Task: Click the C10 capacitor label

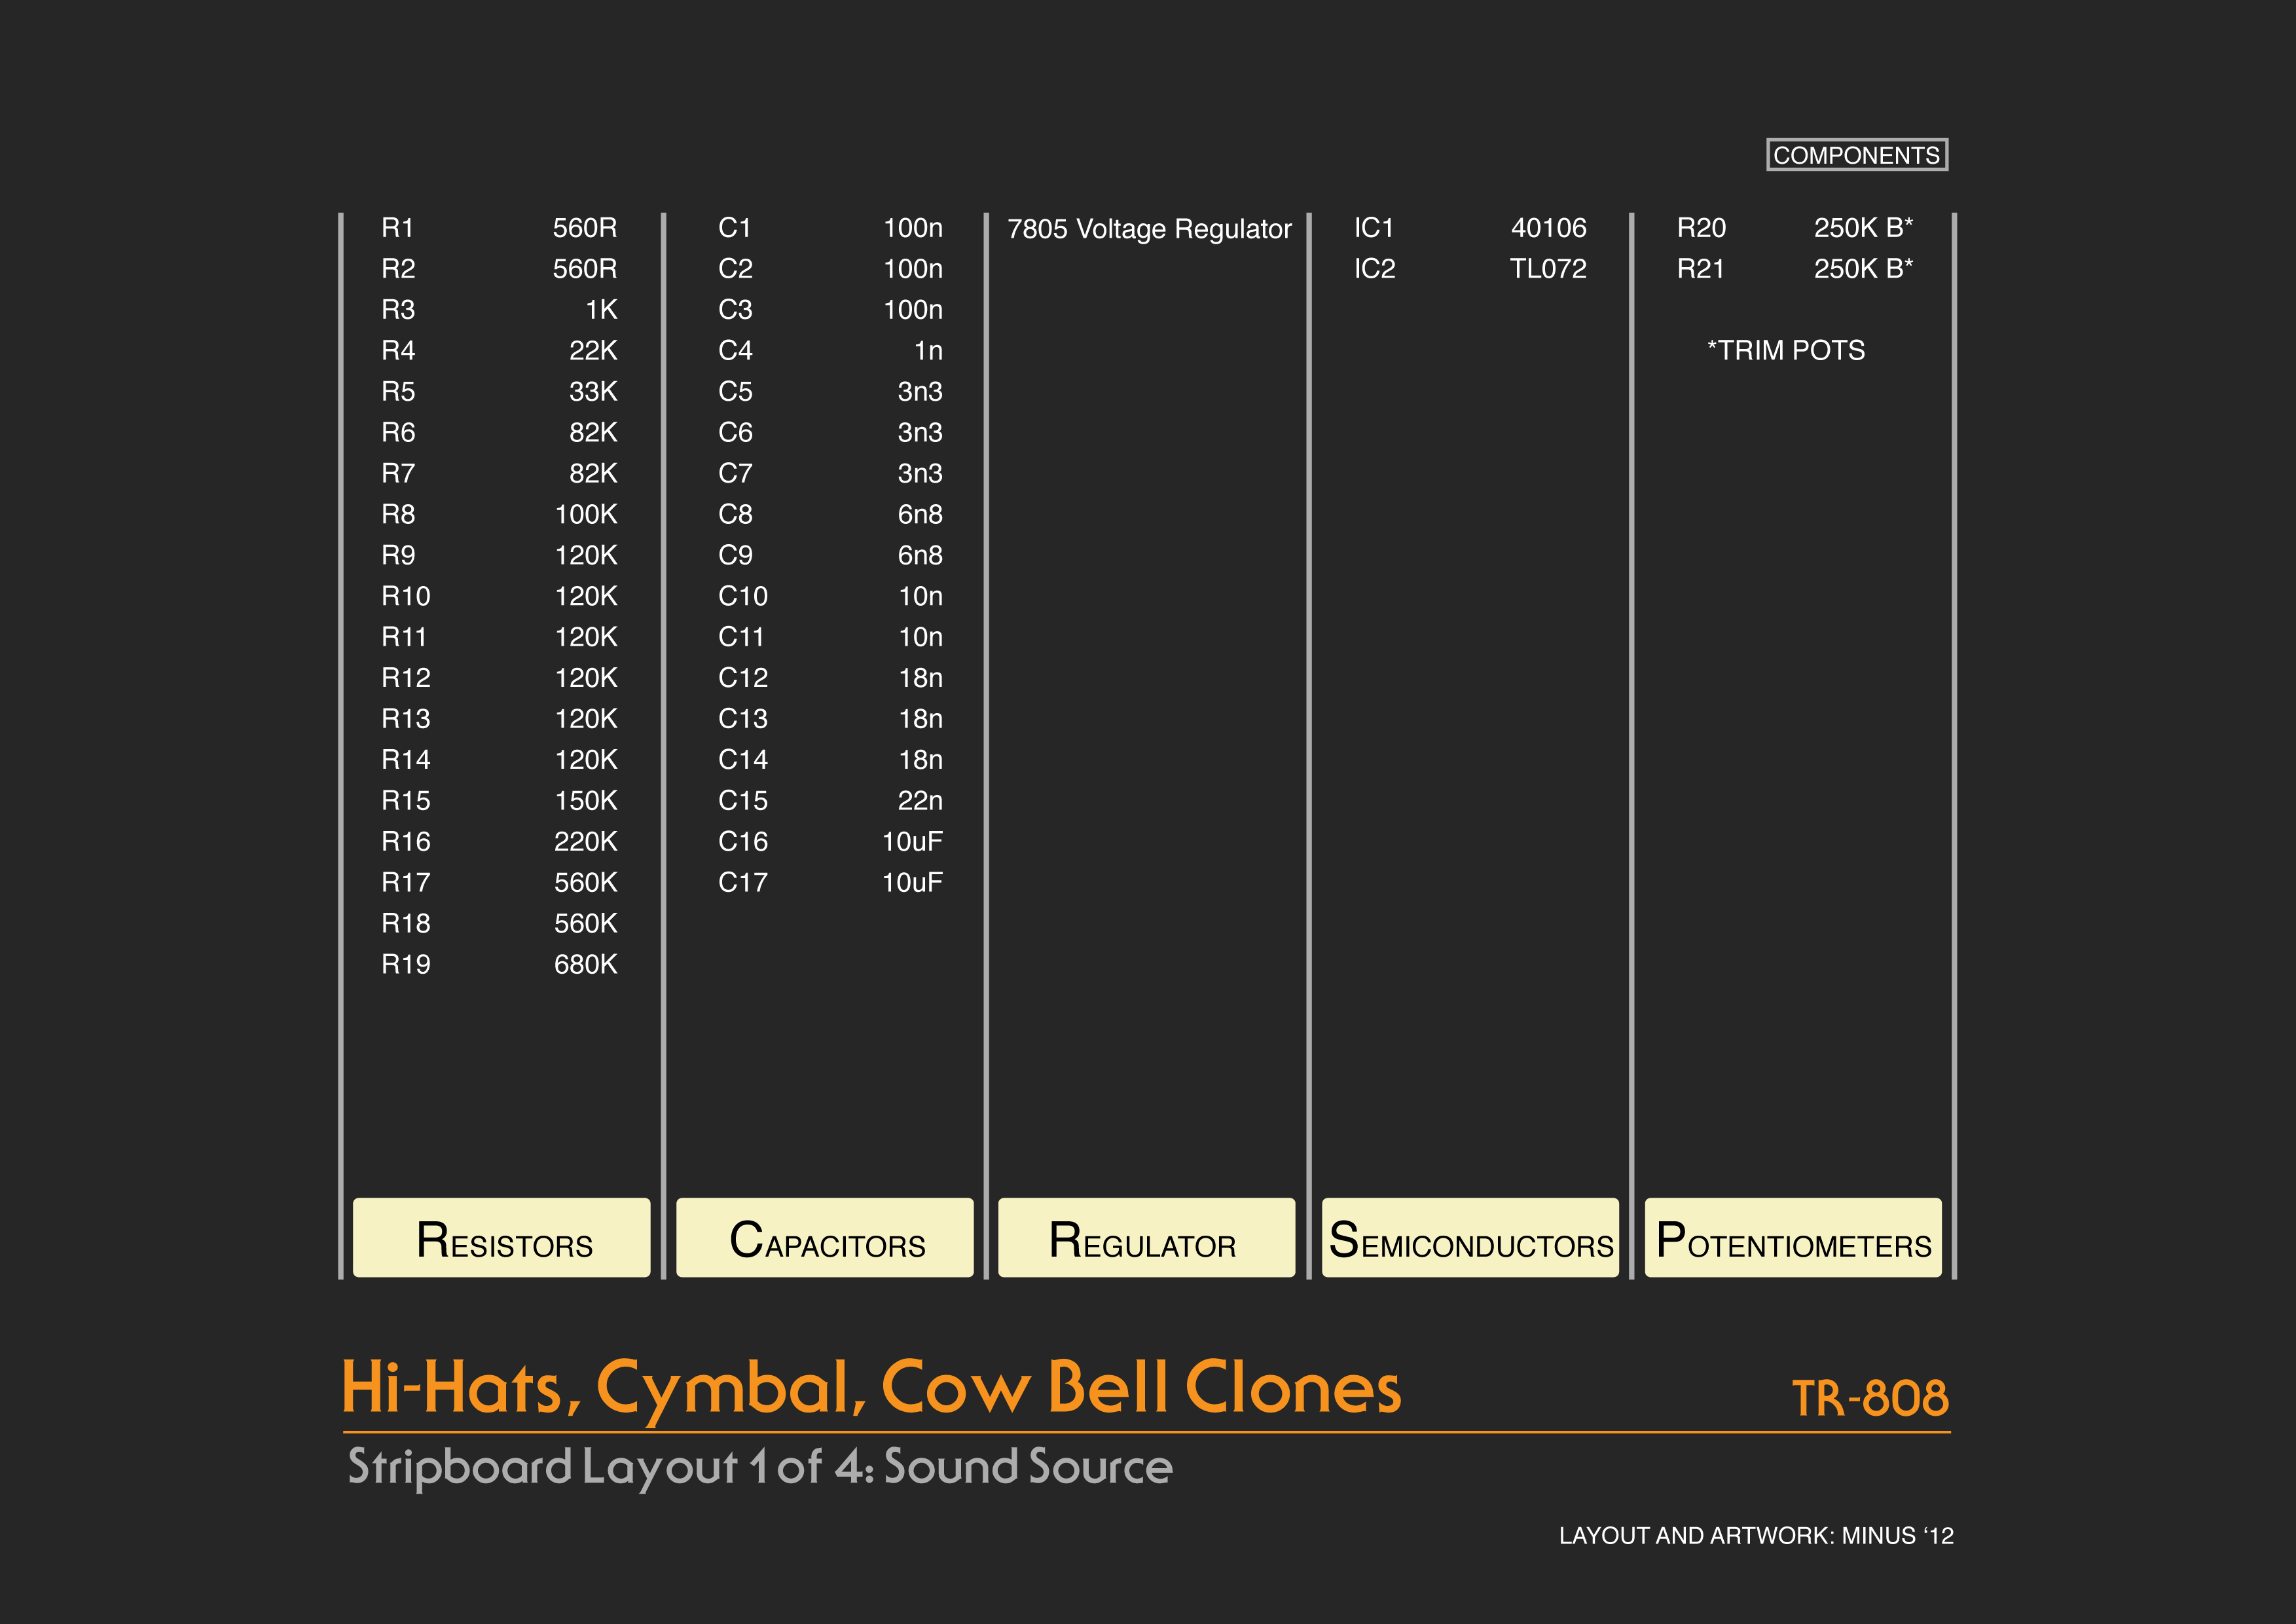Action: coord(743,596)
